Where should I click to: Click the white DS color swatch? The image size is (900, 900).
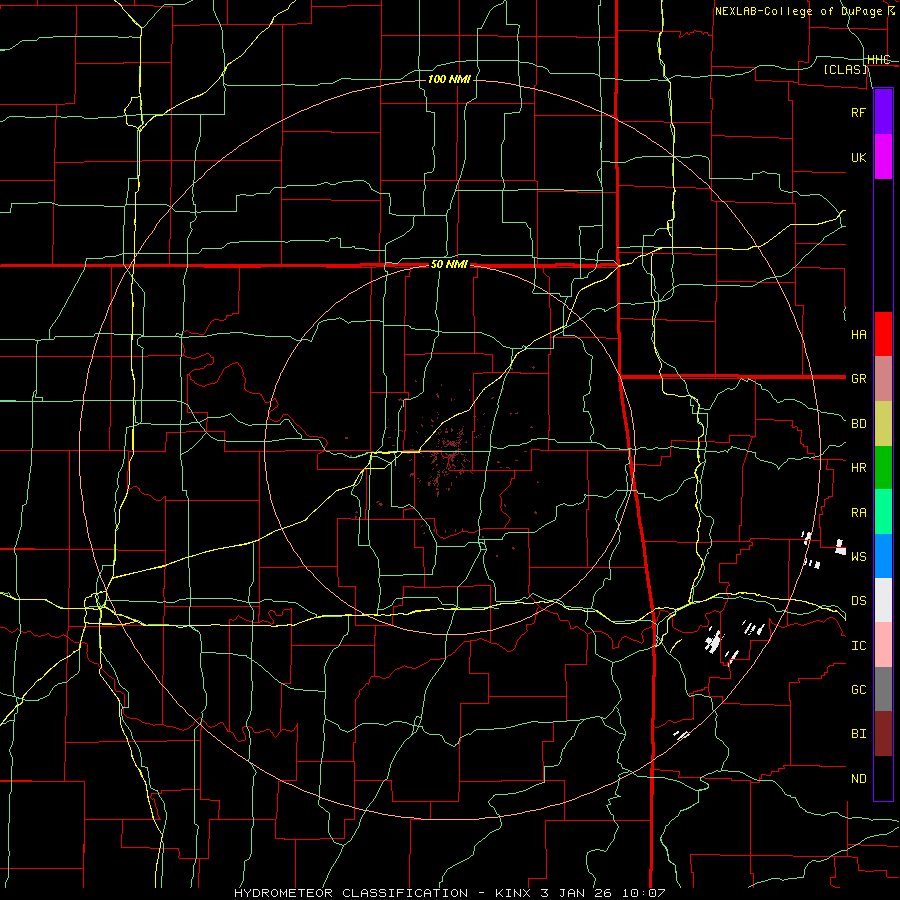pyautogui.click(x=883, y=600)
